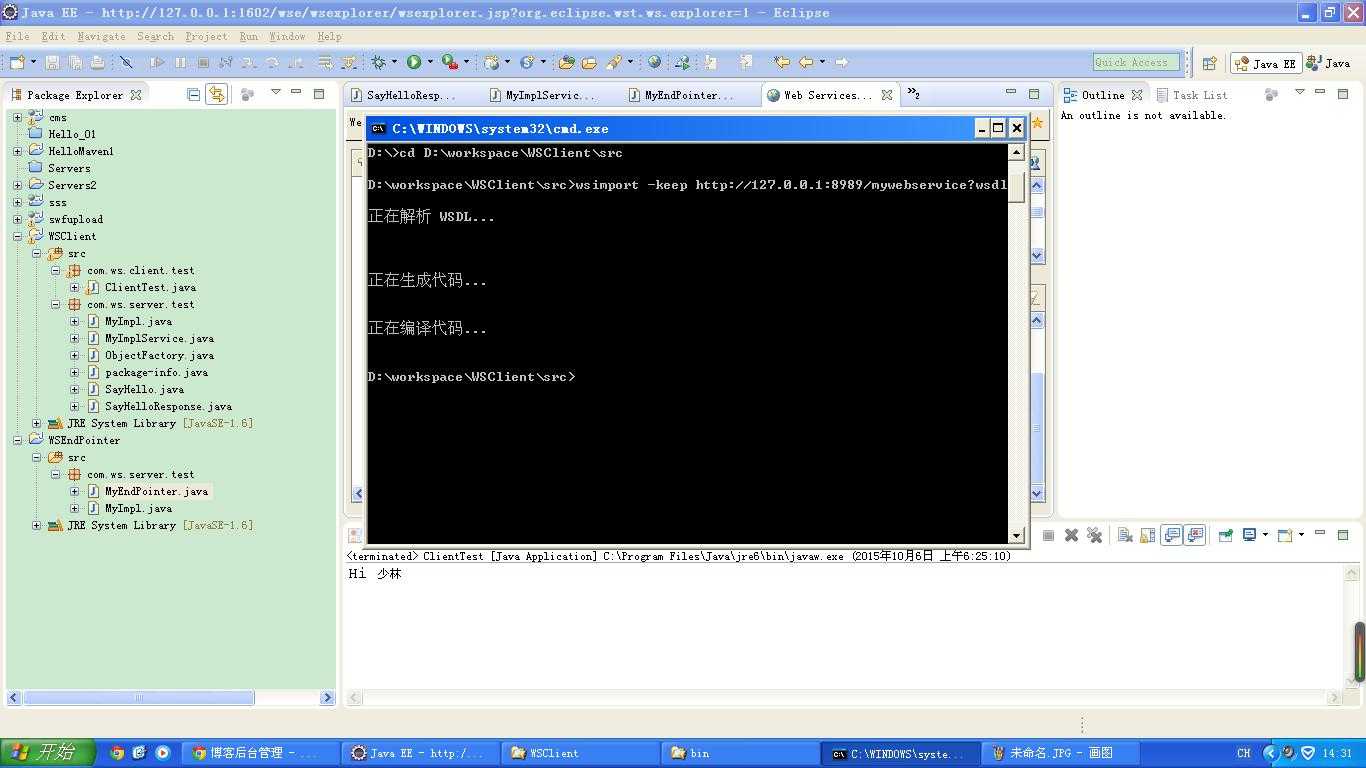
Task: Open the bin folder taskbar button
Action: coord(740,753)
